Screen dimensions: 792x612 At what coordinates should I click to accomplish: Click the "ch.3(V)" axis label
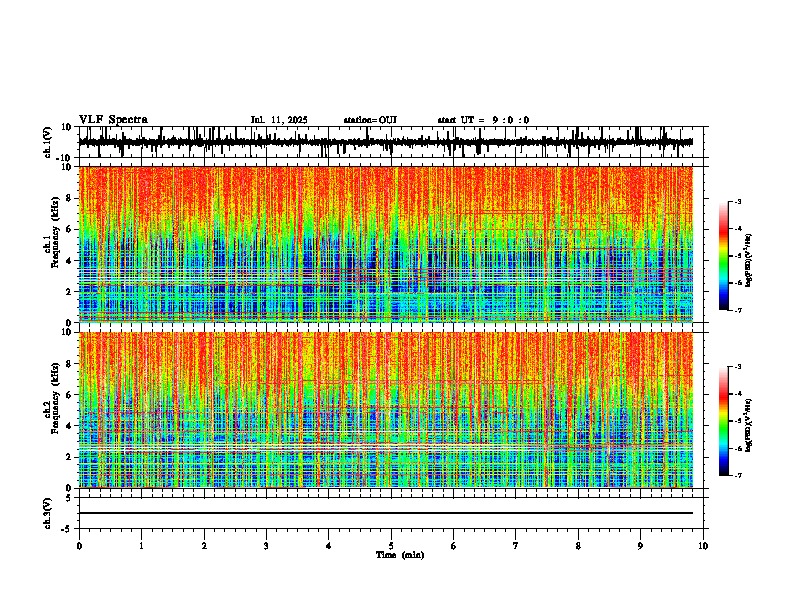48,513
